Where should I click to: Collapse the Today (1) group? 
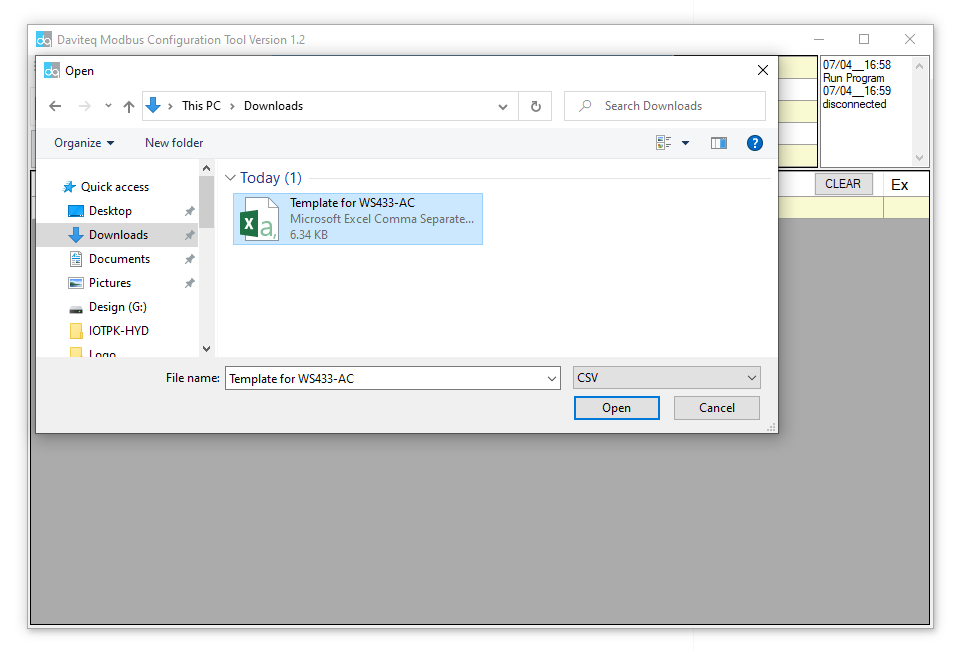tap(230, 178)
